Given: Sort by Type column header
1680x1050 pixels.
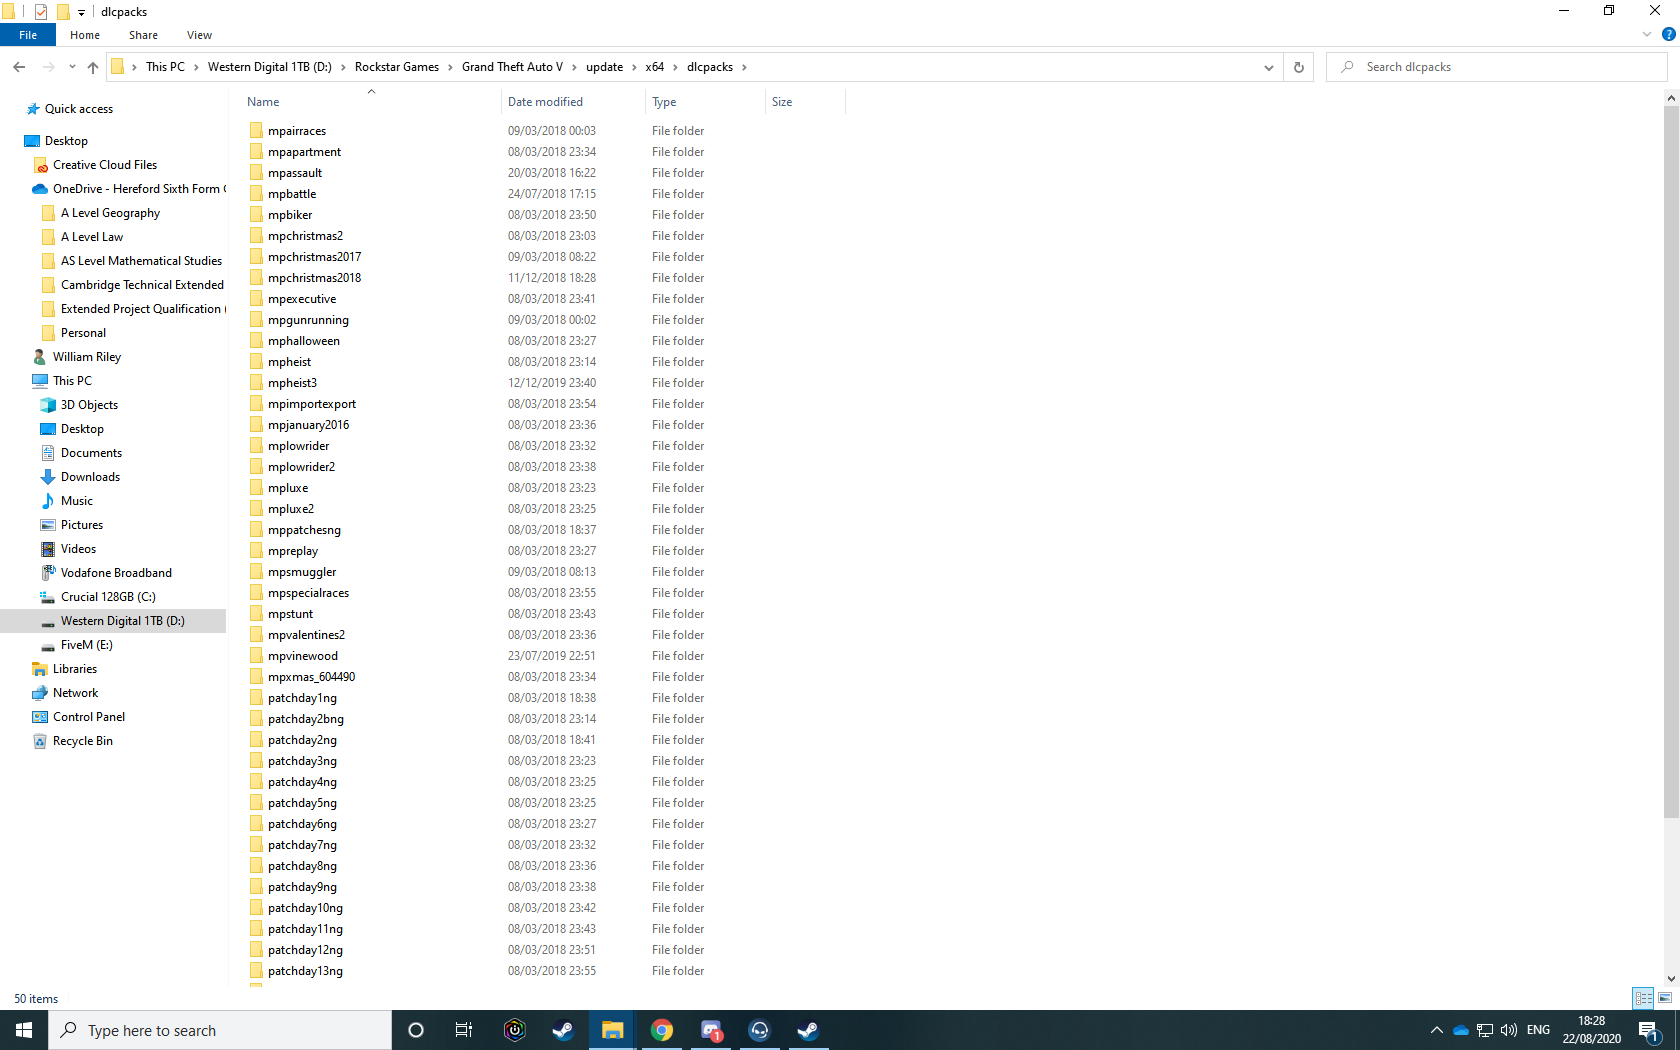Looking at the screenshot, I should [705, 102].
